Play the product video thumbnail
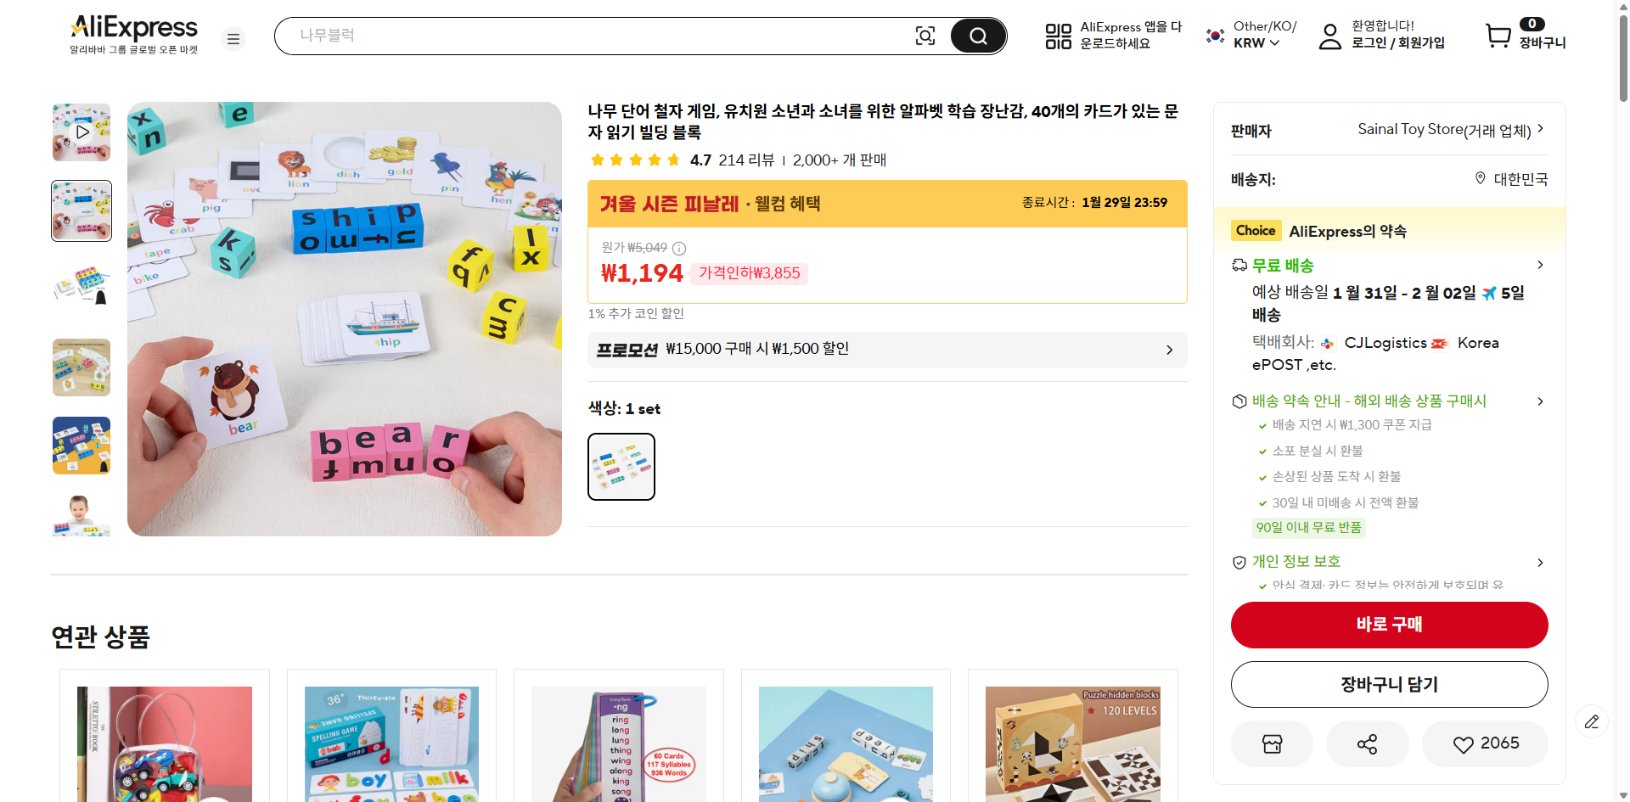This screenshot has height=802, width=1630. point(82,132)
